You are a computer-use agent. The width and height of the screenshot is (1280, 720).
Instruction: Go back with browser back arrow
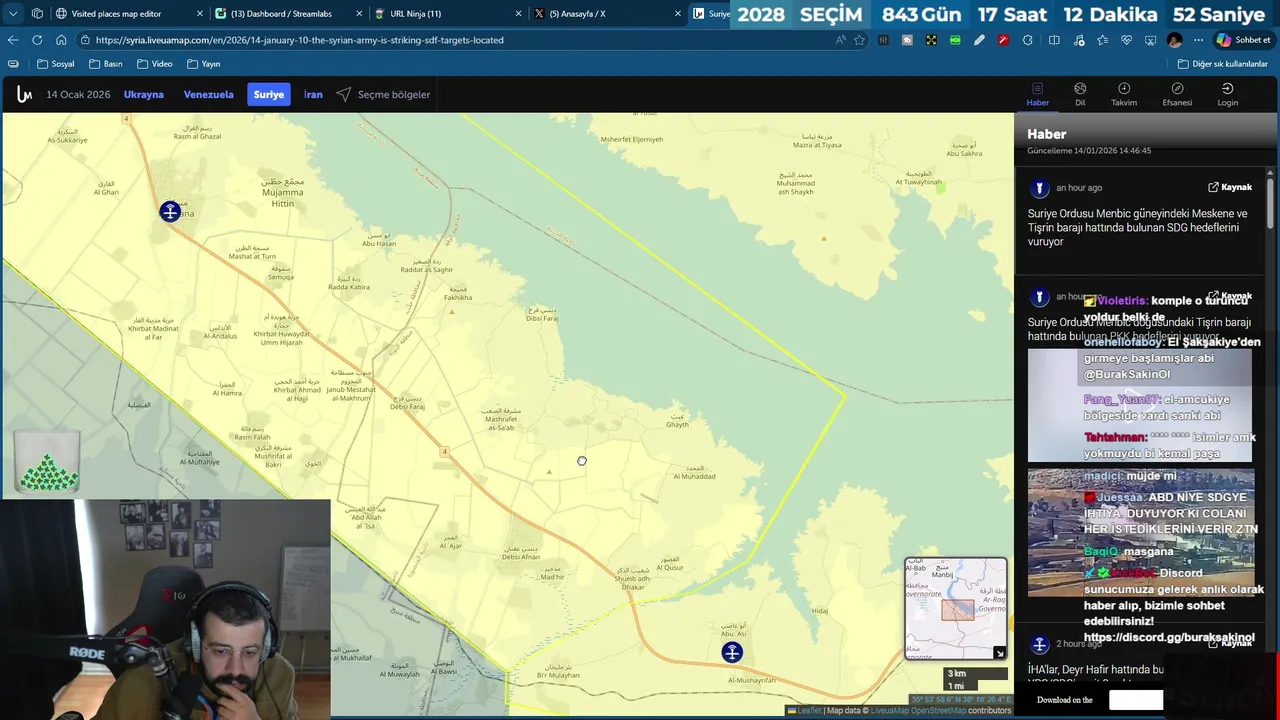click(13, 40)
